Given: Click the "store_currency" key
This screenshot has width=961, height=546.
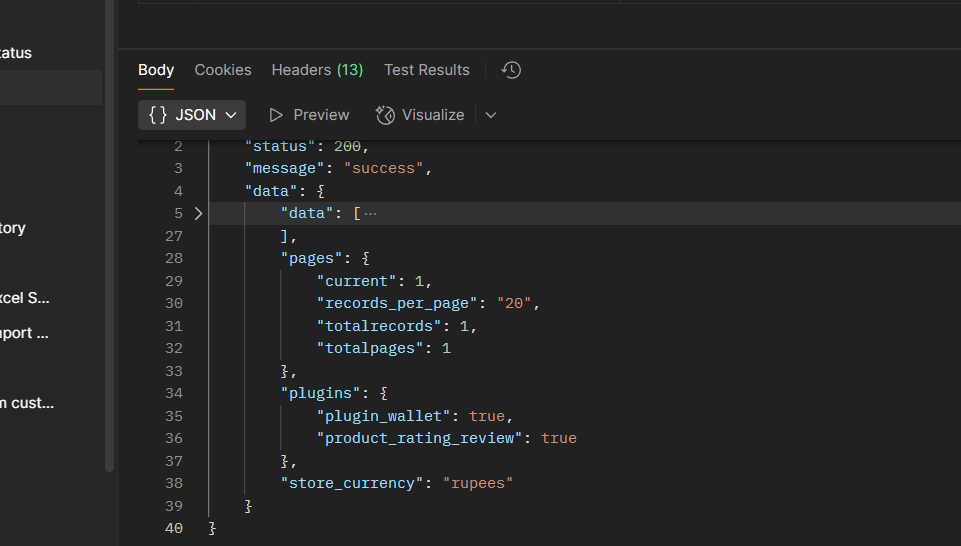Looking at the screenshot, I should 352,483.
